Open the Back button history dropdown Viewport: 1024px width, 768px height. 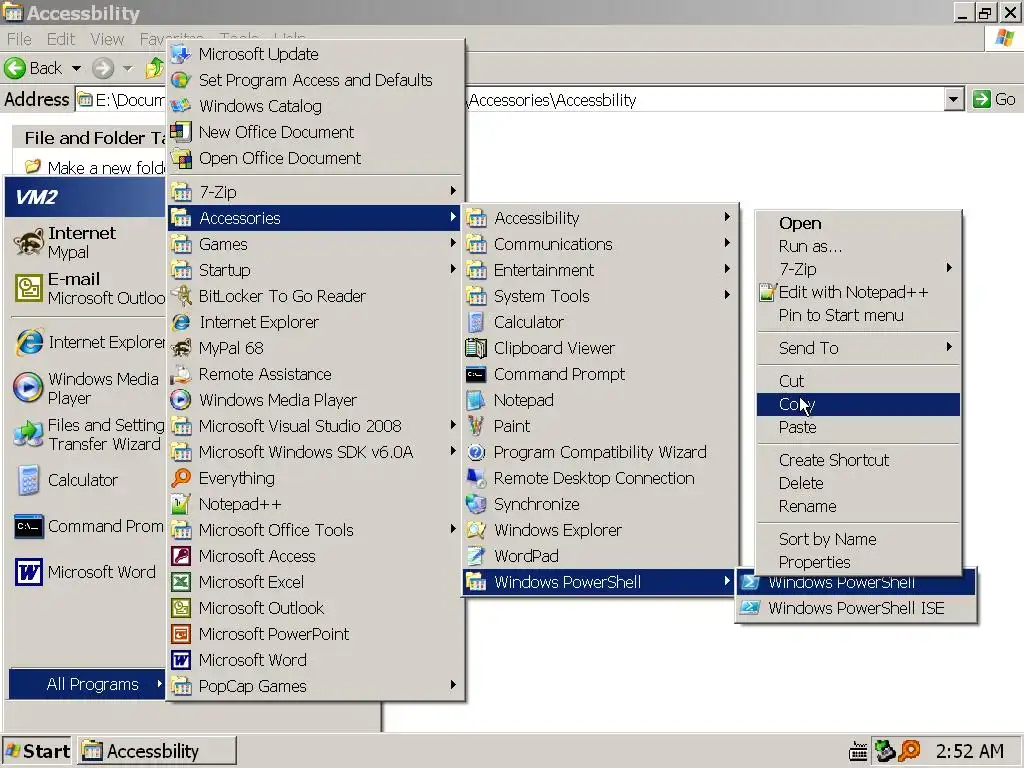76,68
